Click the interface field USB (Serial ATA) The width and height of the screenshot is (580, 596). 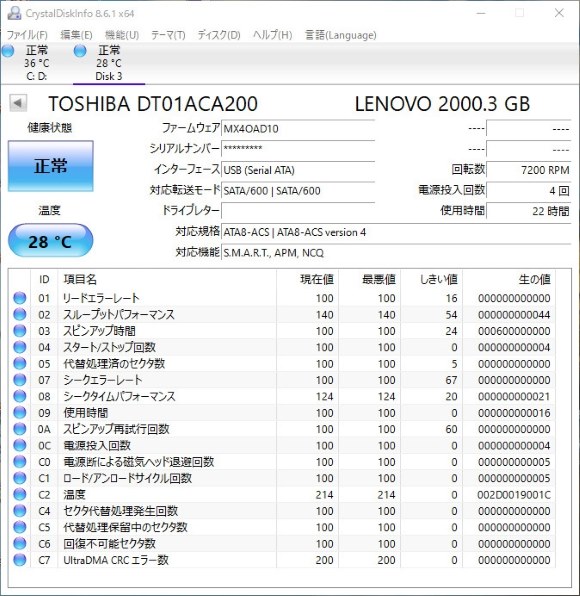(298, 170)
